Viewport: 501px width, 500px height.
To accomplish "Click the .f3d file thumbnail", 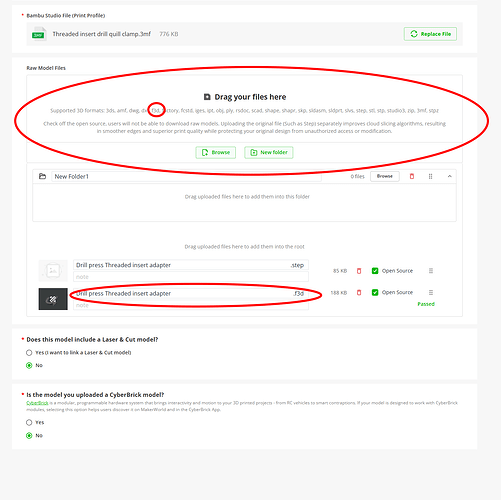I will pyautogui.click(x=53, y=299).
